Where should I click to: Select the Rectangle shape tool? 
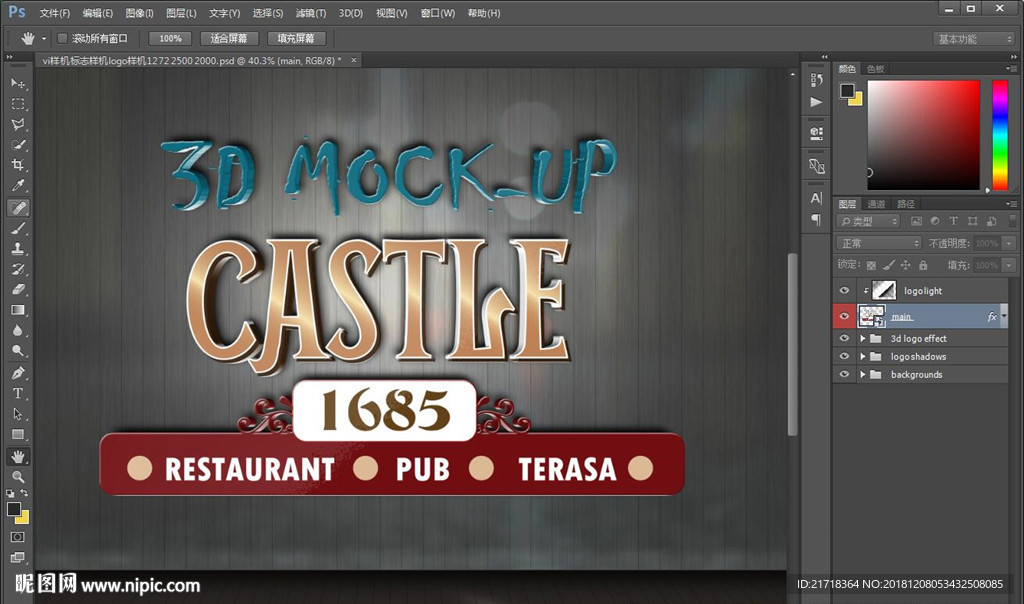click(18, 434)
